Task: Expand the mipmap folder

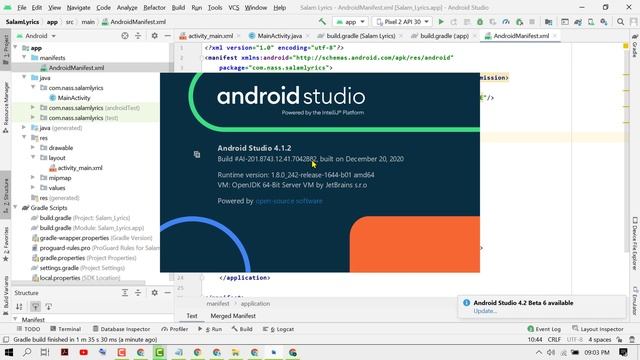Action: point(33,178)
